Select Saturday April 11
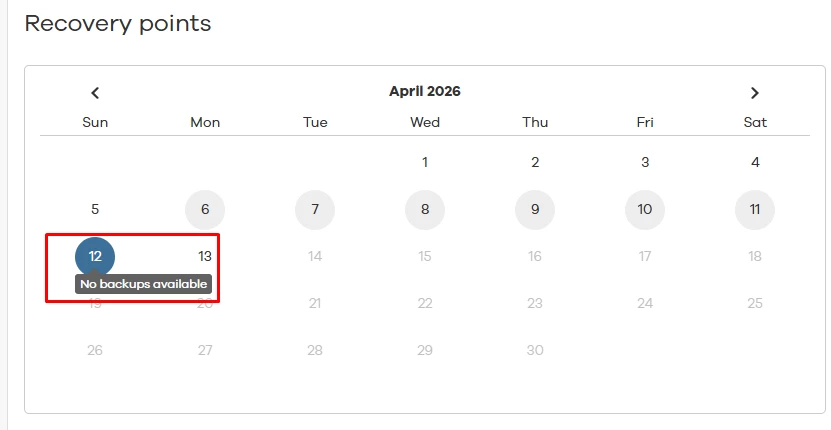 pyautogui.click(x=755, y=210)
